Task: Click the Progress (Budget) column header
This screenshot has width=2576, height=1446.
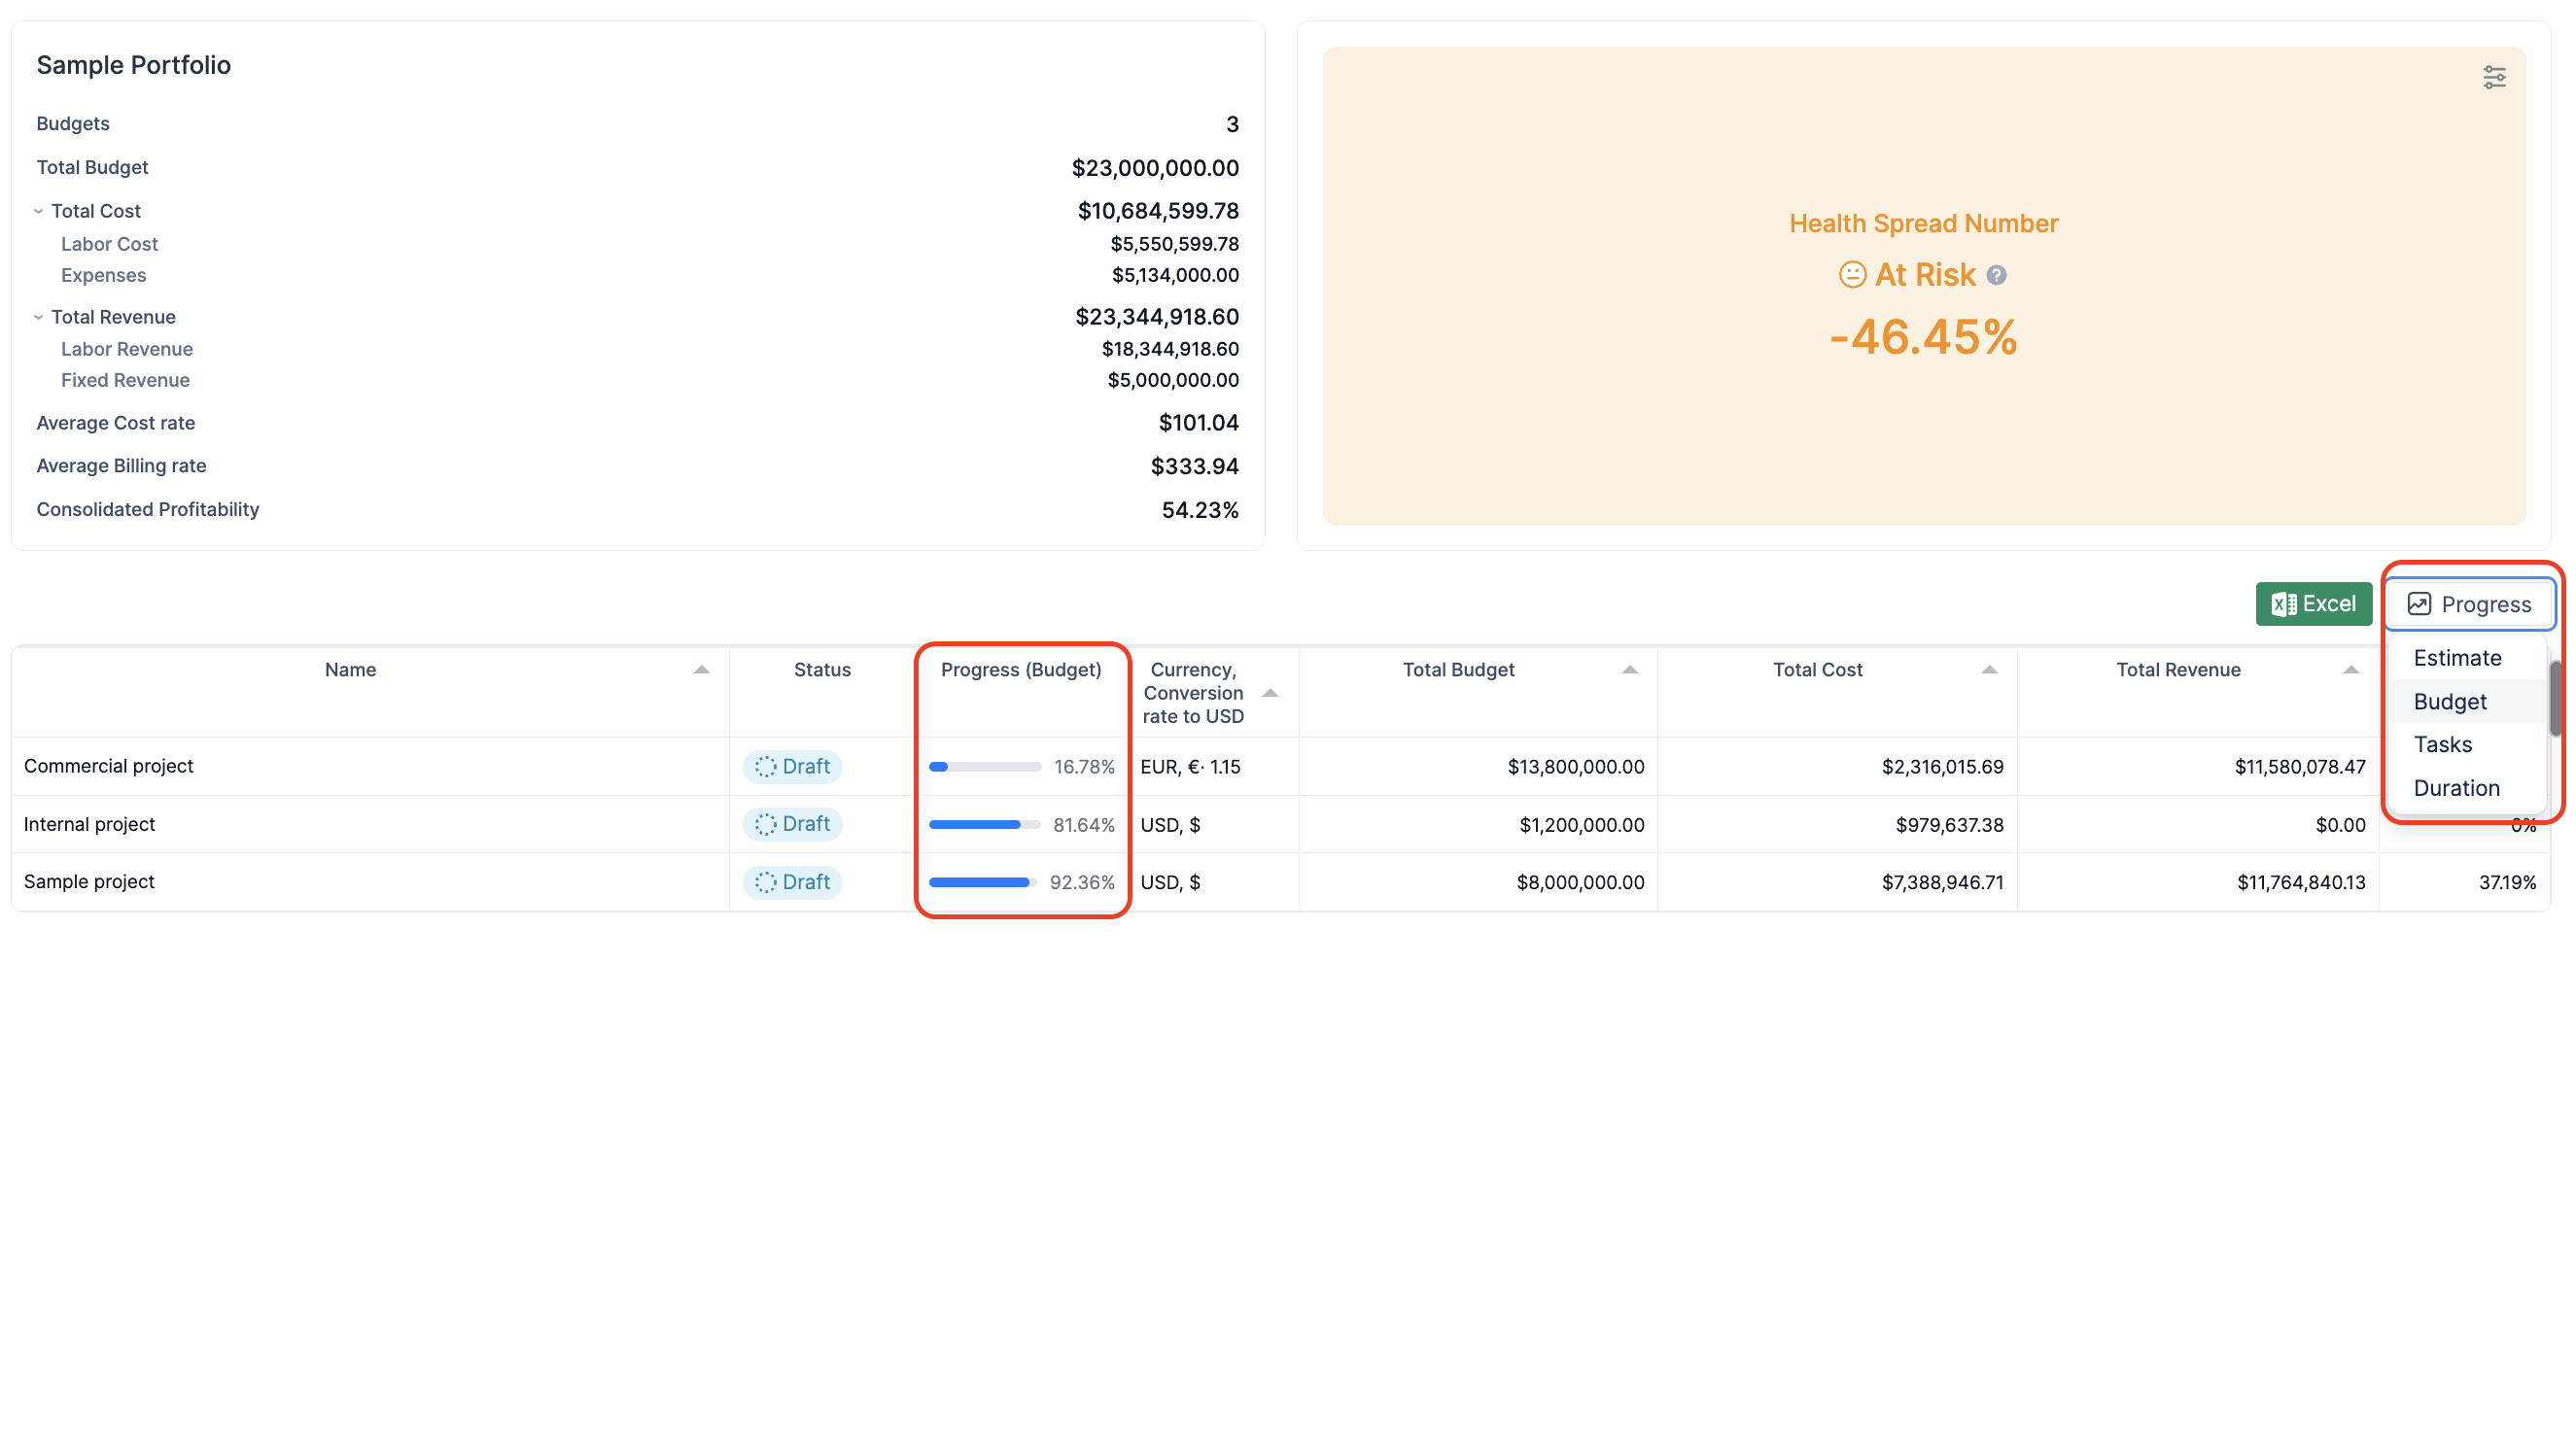Action: (x=1021, y=670)
